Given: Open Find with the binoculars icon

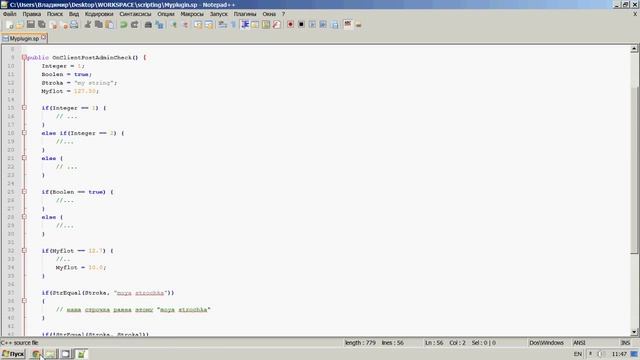Looking at the screenshot, I should pos(148,24).
